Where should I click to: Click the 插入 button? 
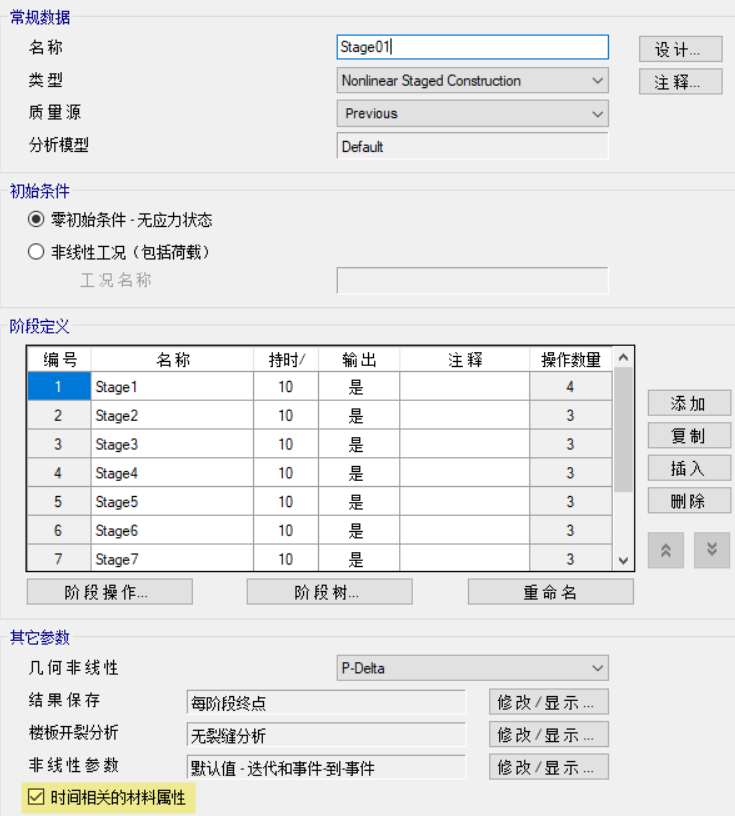(688, 468)
